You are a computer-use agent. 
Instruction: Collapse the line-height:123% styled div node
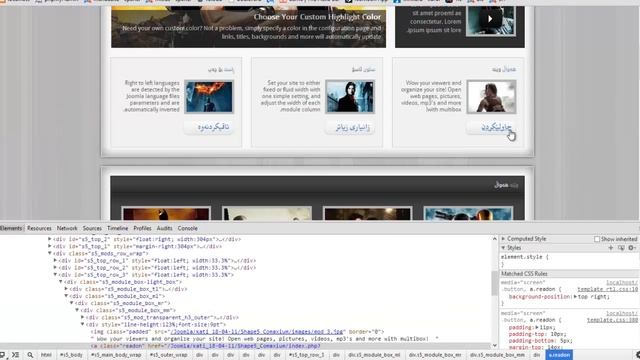82,324
